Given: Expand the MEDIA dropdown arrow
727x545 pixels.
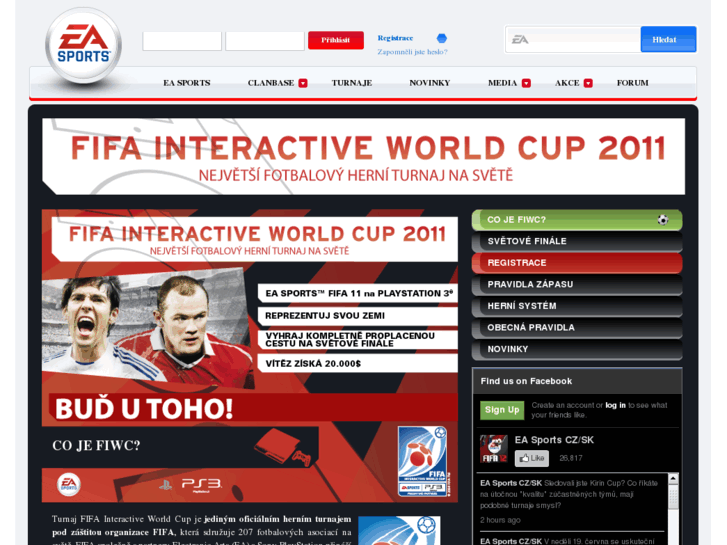Looking at the screenshot, I should click(526, 83).
